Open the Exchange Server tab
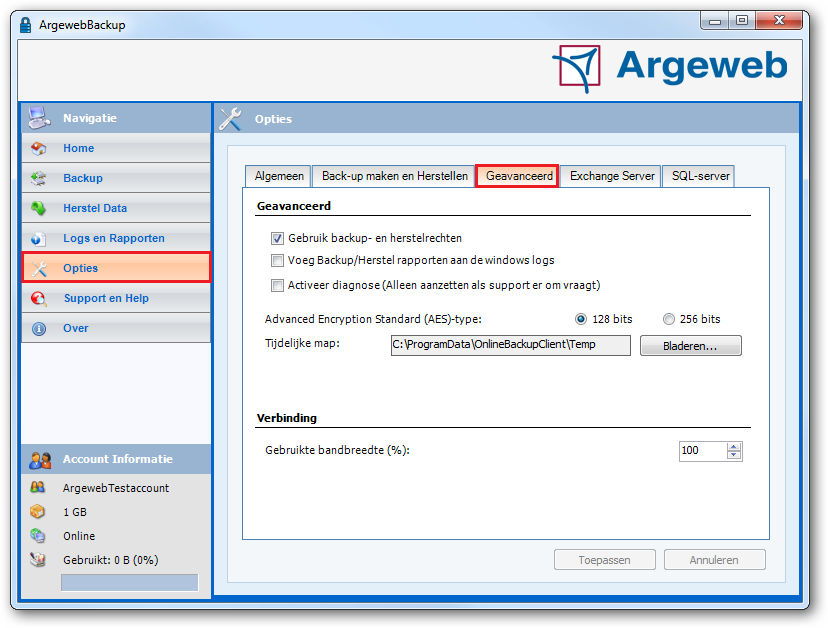Image resolution: width=828 pixels, height=628 pixels. pos(611,176)
